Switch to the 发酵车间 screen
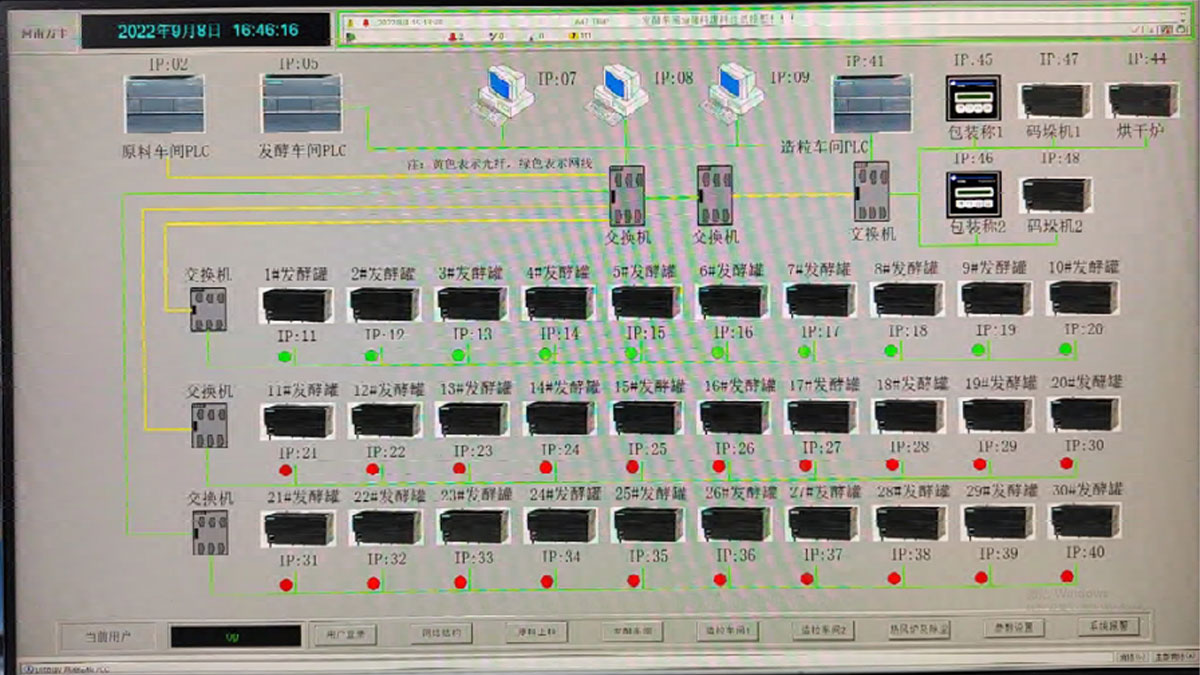Screen dimensions: 1200x675 [x=632, y=632]
